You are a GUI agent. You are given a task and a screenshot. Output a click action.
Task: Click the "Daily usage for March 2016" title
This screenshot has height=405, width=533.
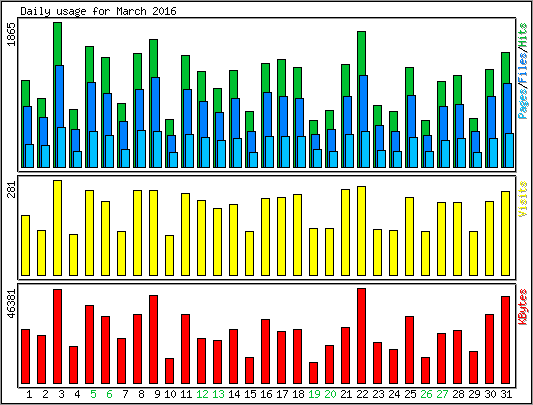pyautogui.click(x=98, y=11)
